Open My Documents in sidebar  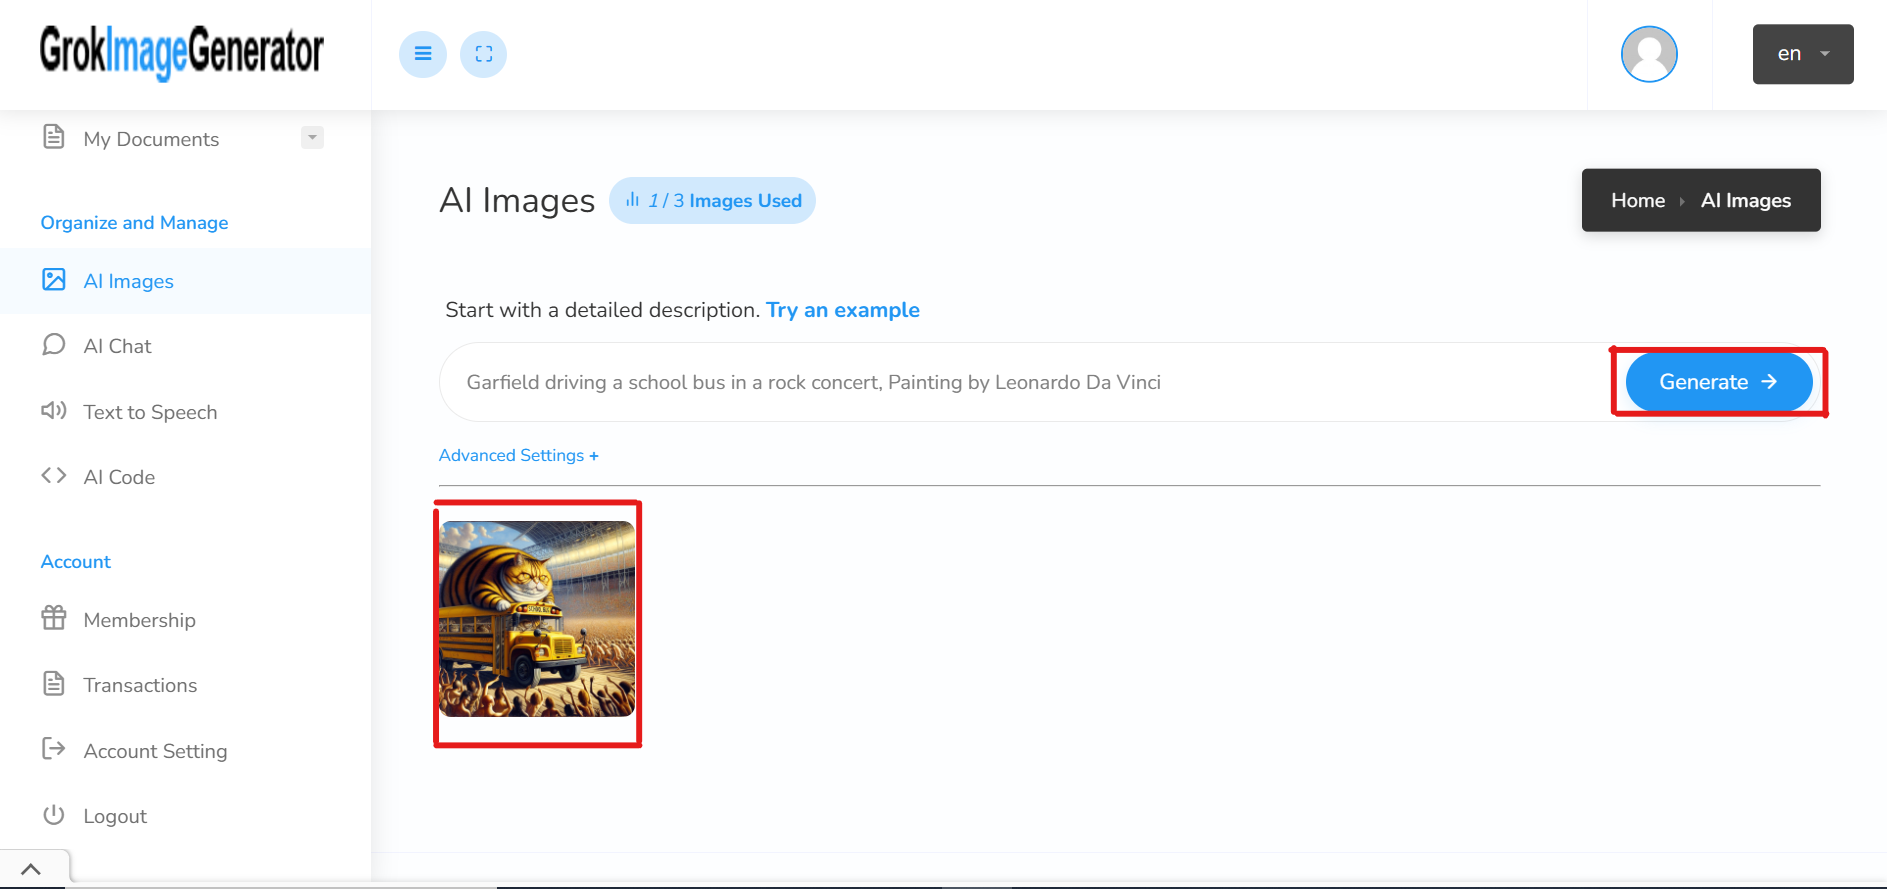[151, 139]
